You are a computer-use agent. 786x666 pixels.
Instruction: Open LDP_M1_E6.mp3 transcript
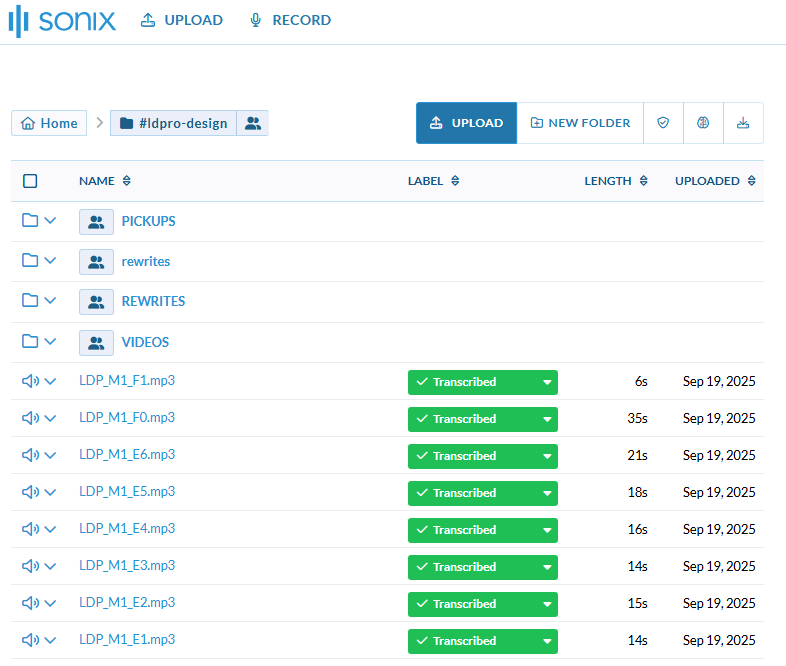tap(127, 455)
